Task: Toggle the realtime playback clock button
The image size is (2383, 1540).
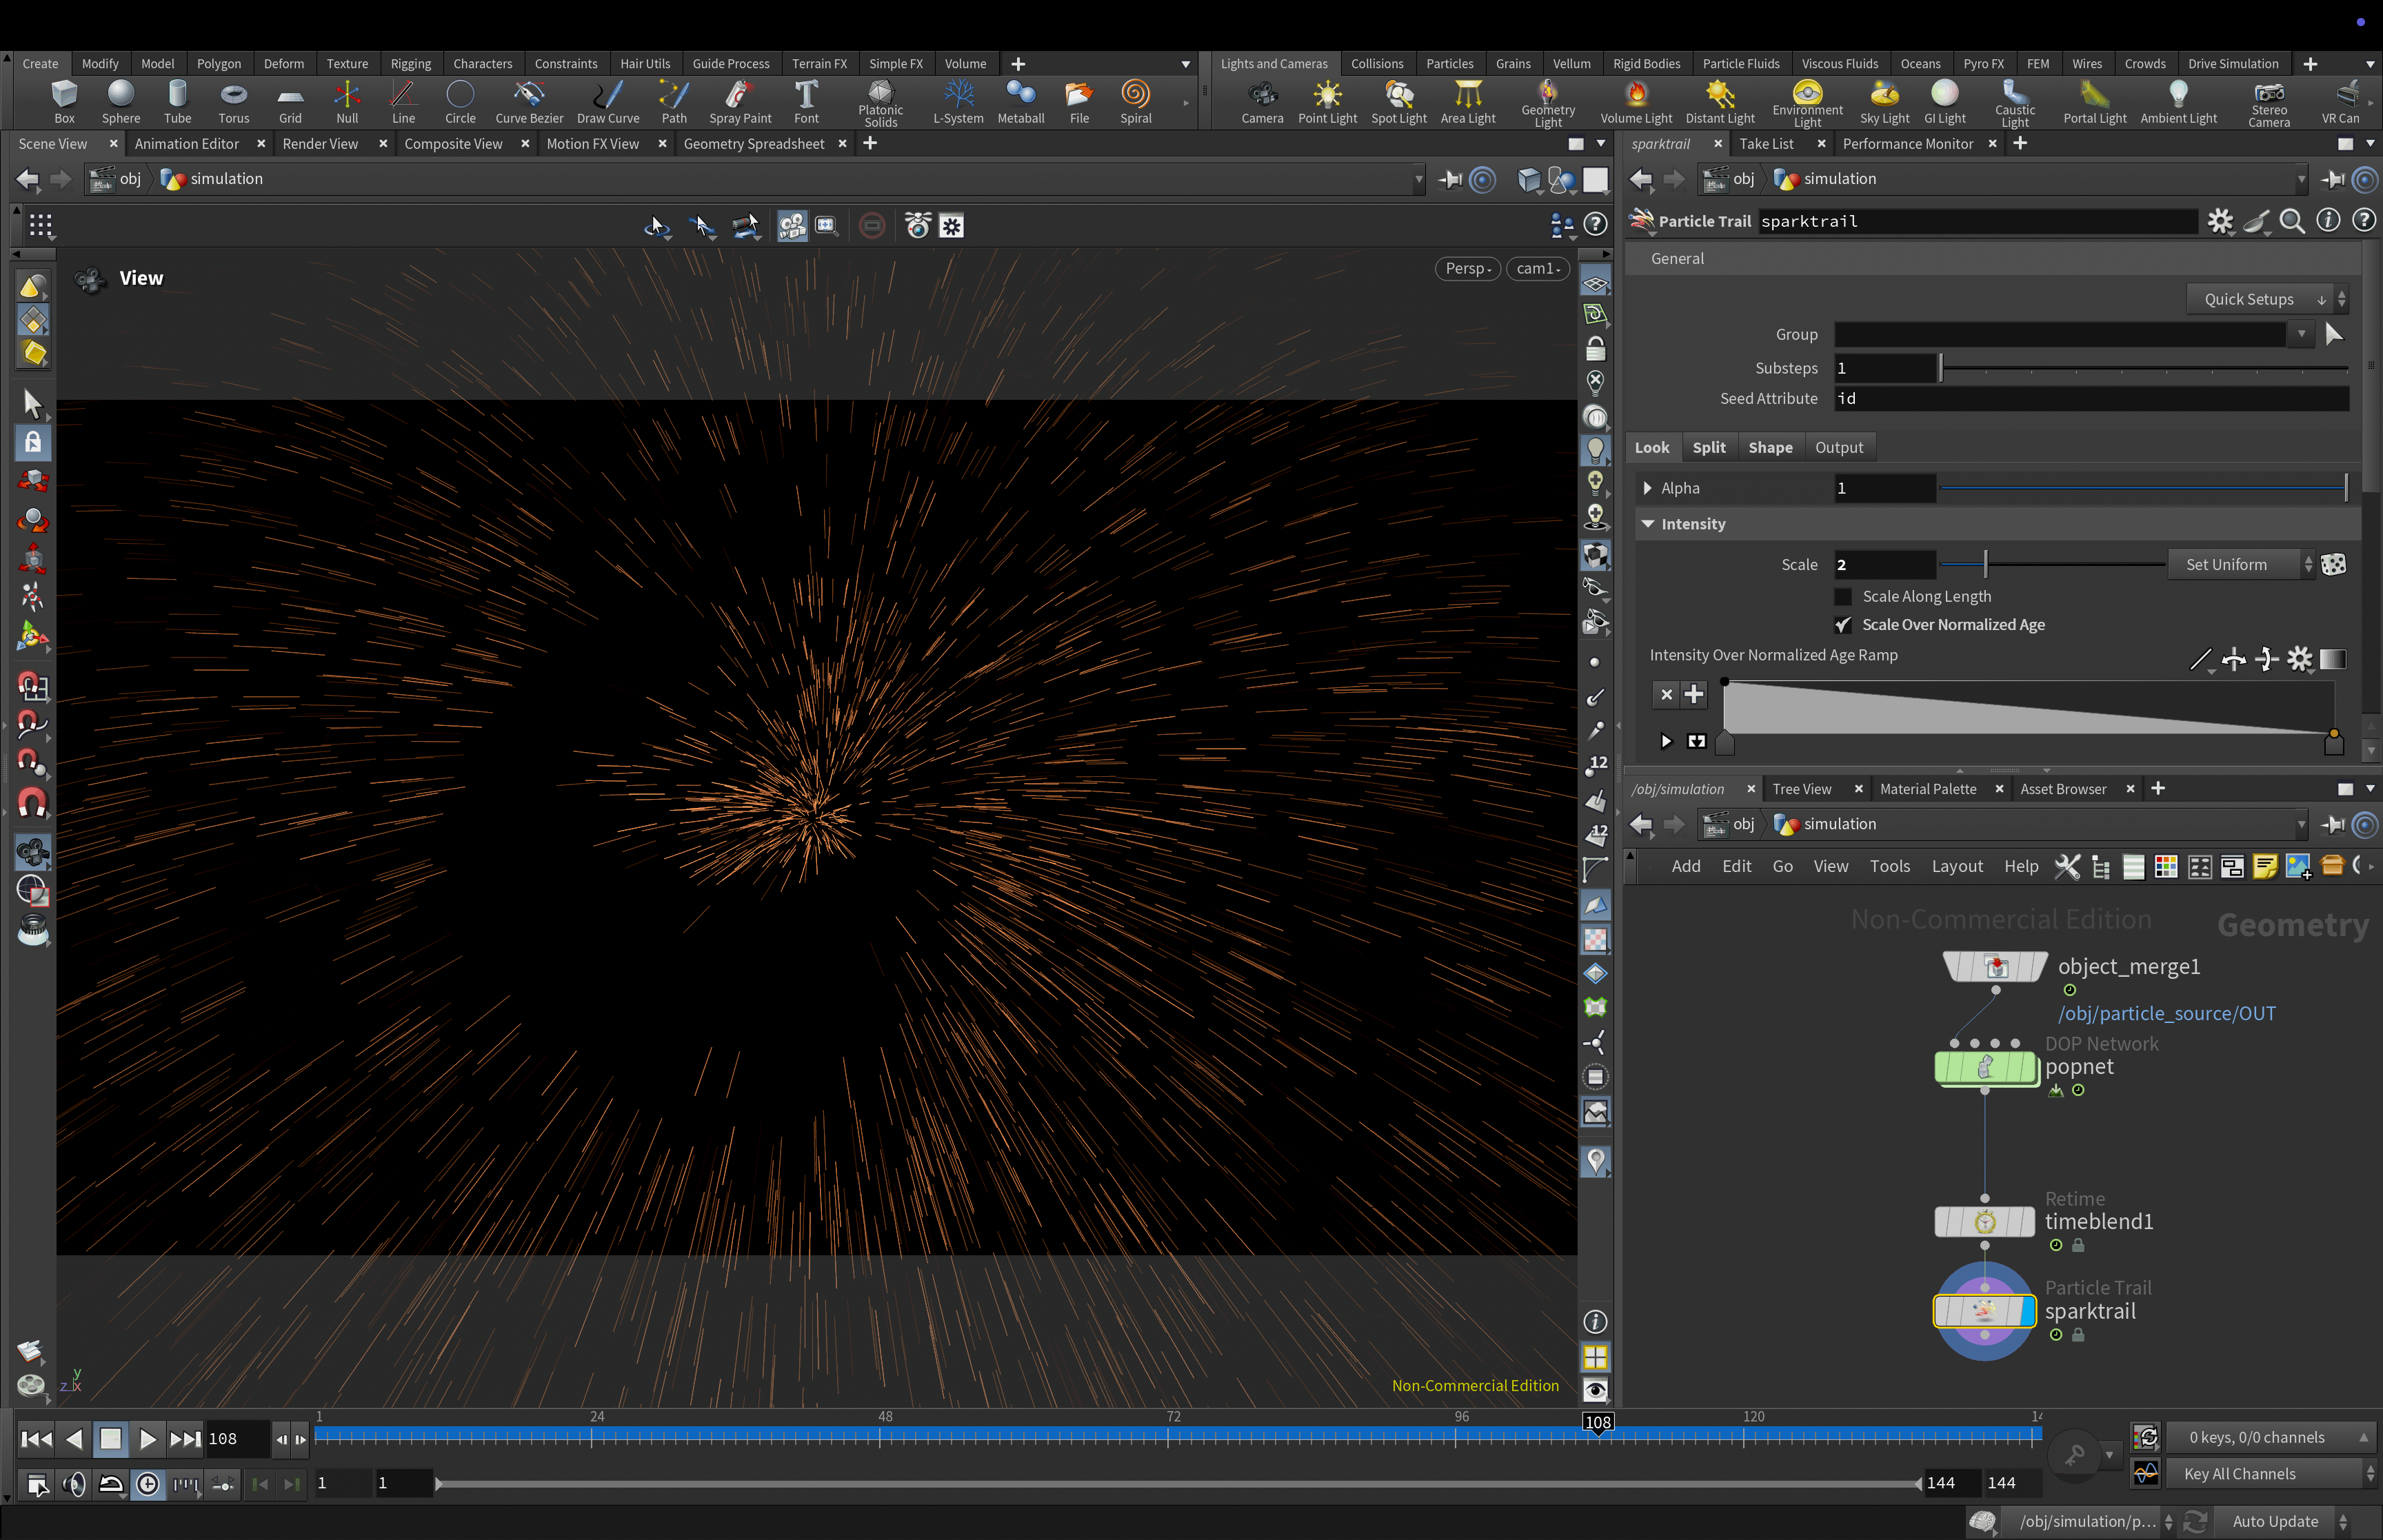Action: 148,1484
